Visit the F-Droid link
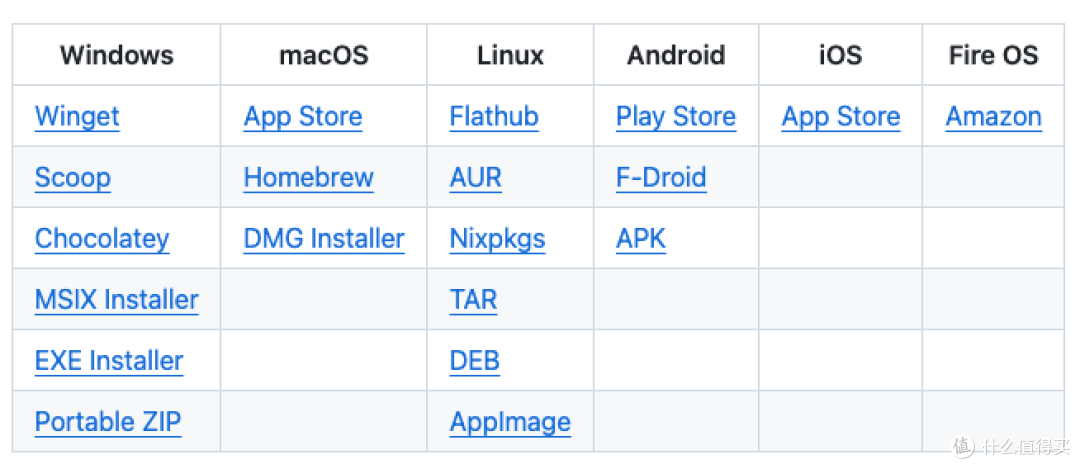Image resolution: width=1080 pixels, height=469 pixels. 661,178
